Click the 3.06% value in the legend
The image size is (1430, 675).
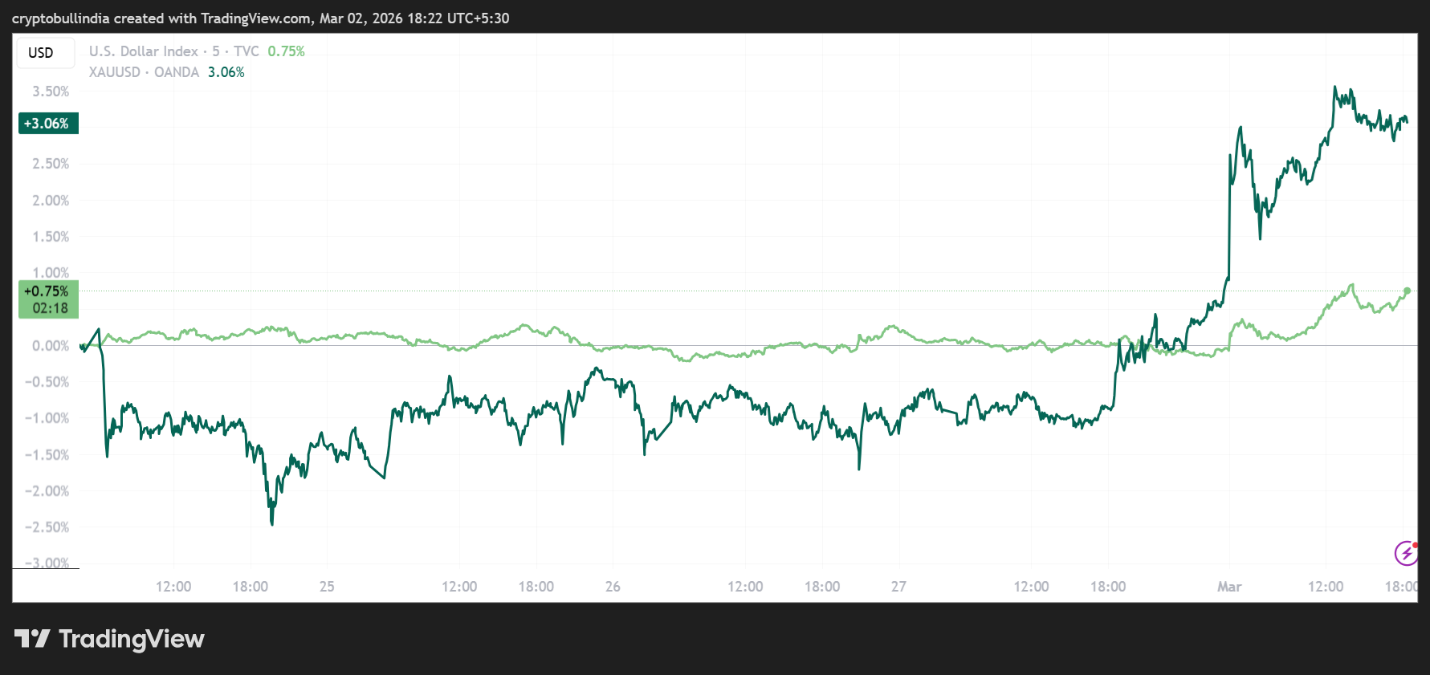pos(225,72)
